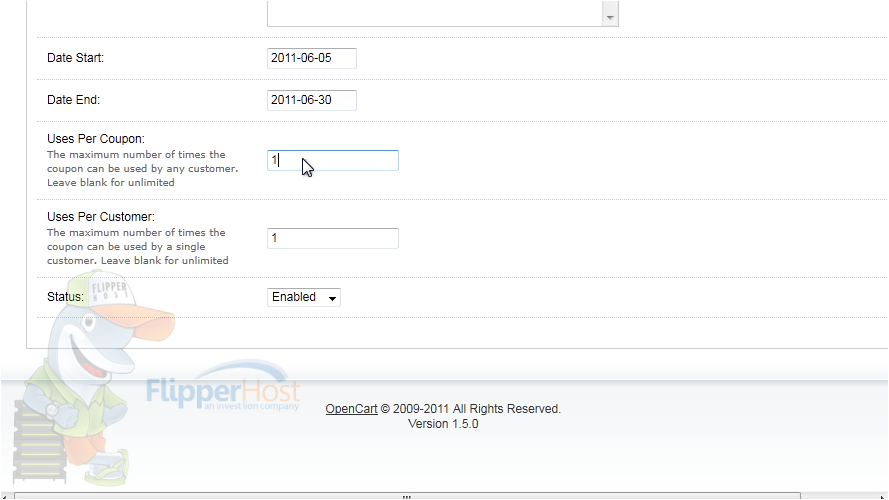
Task: Click the 'Status:' label
Action: (x=65, y=297)
